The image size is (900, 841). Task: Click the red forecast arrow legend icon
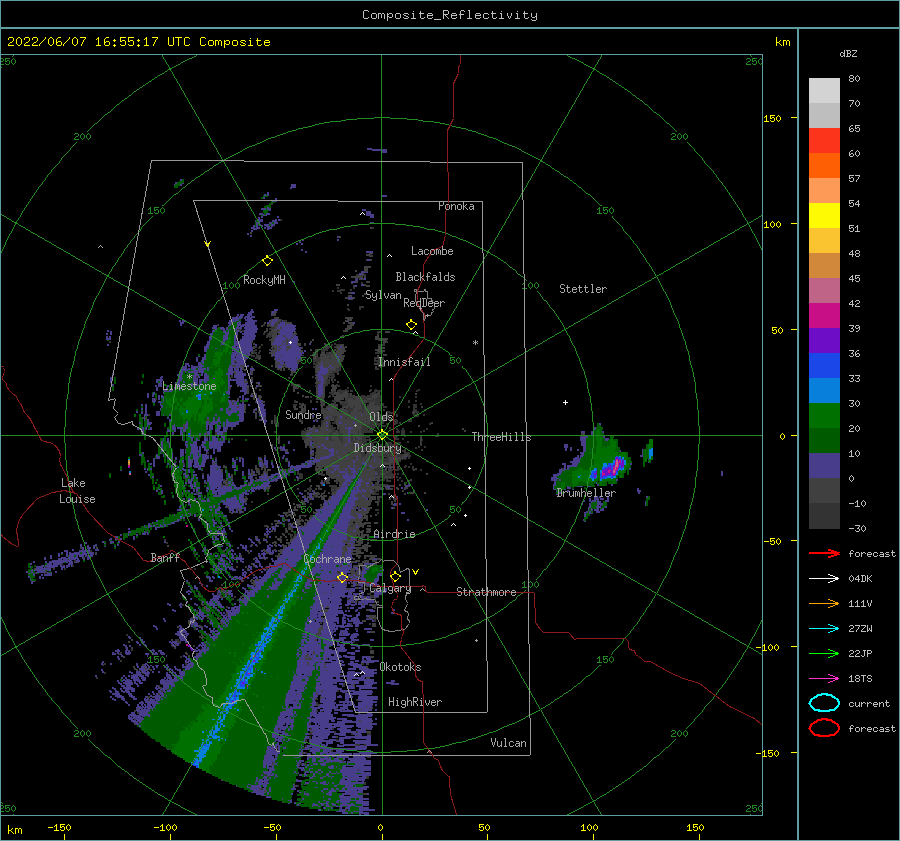pos(824,553)
